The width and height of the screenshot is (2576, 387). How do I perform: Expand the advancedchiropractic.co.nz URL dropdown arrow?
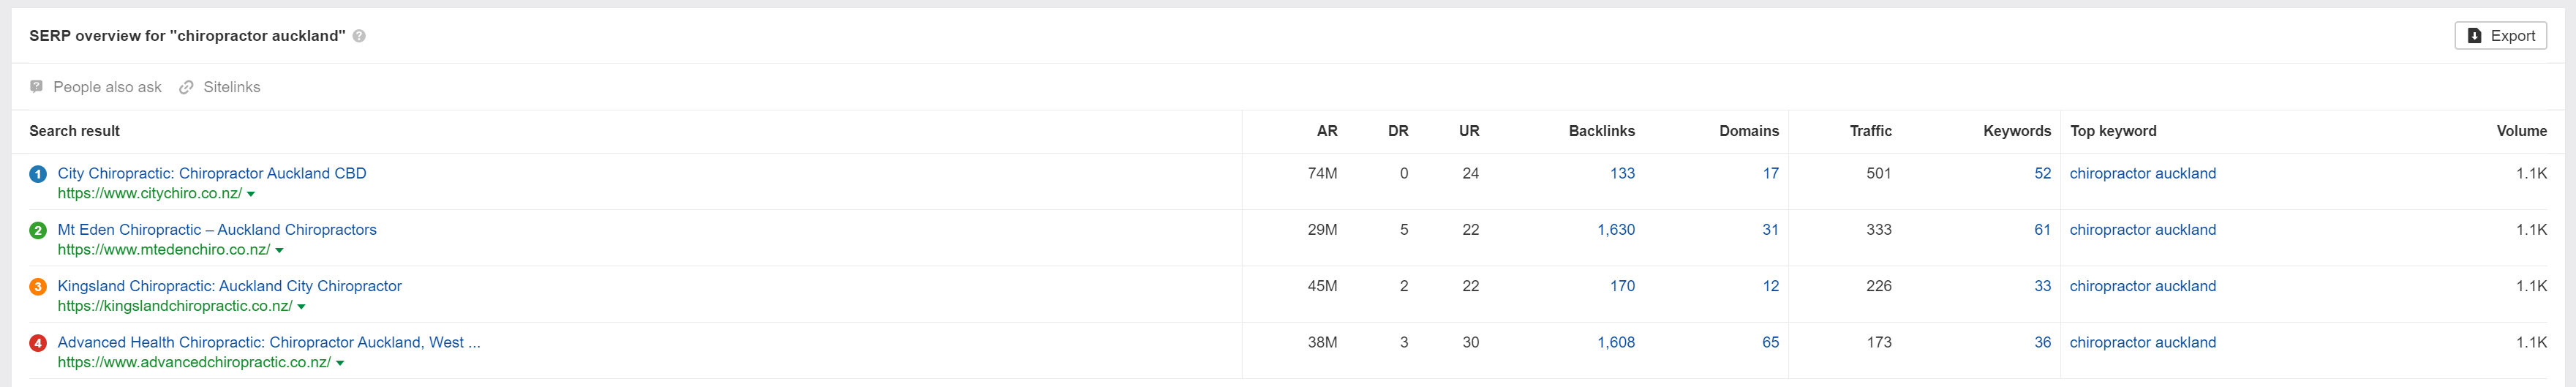(x=340, y=363)
